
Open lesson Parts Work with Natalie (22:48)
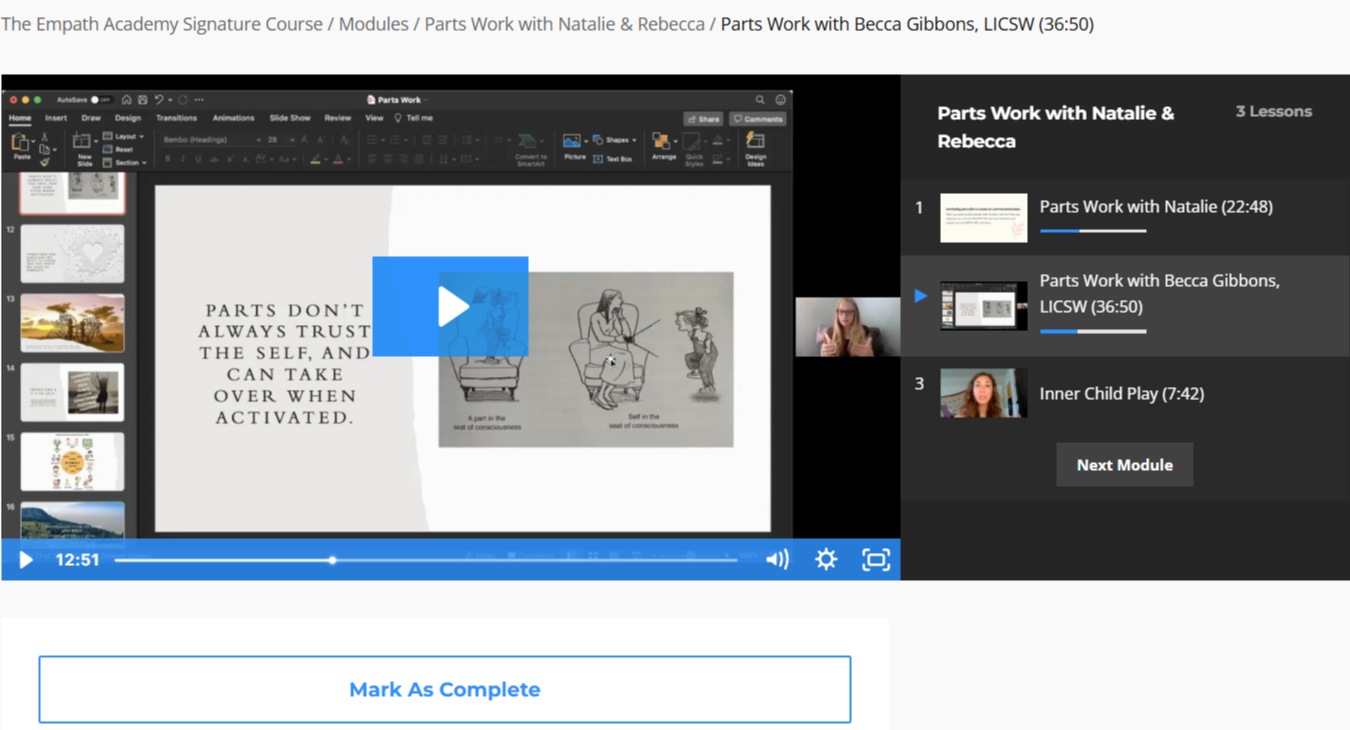point(1155,207)
